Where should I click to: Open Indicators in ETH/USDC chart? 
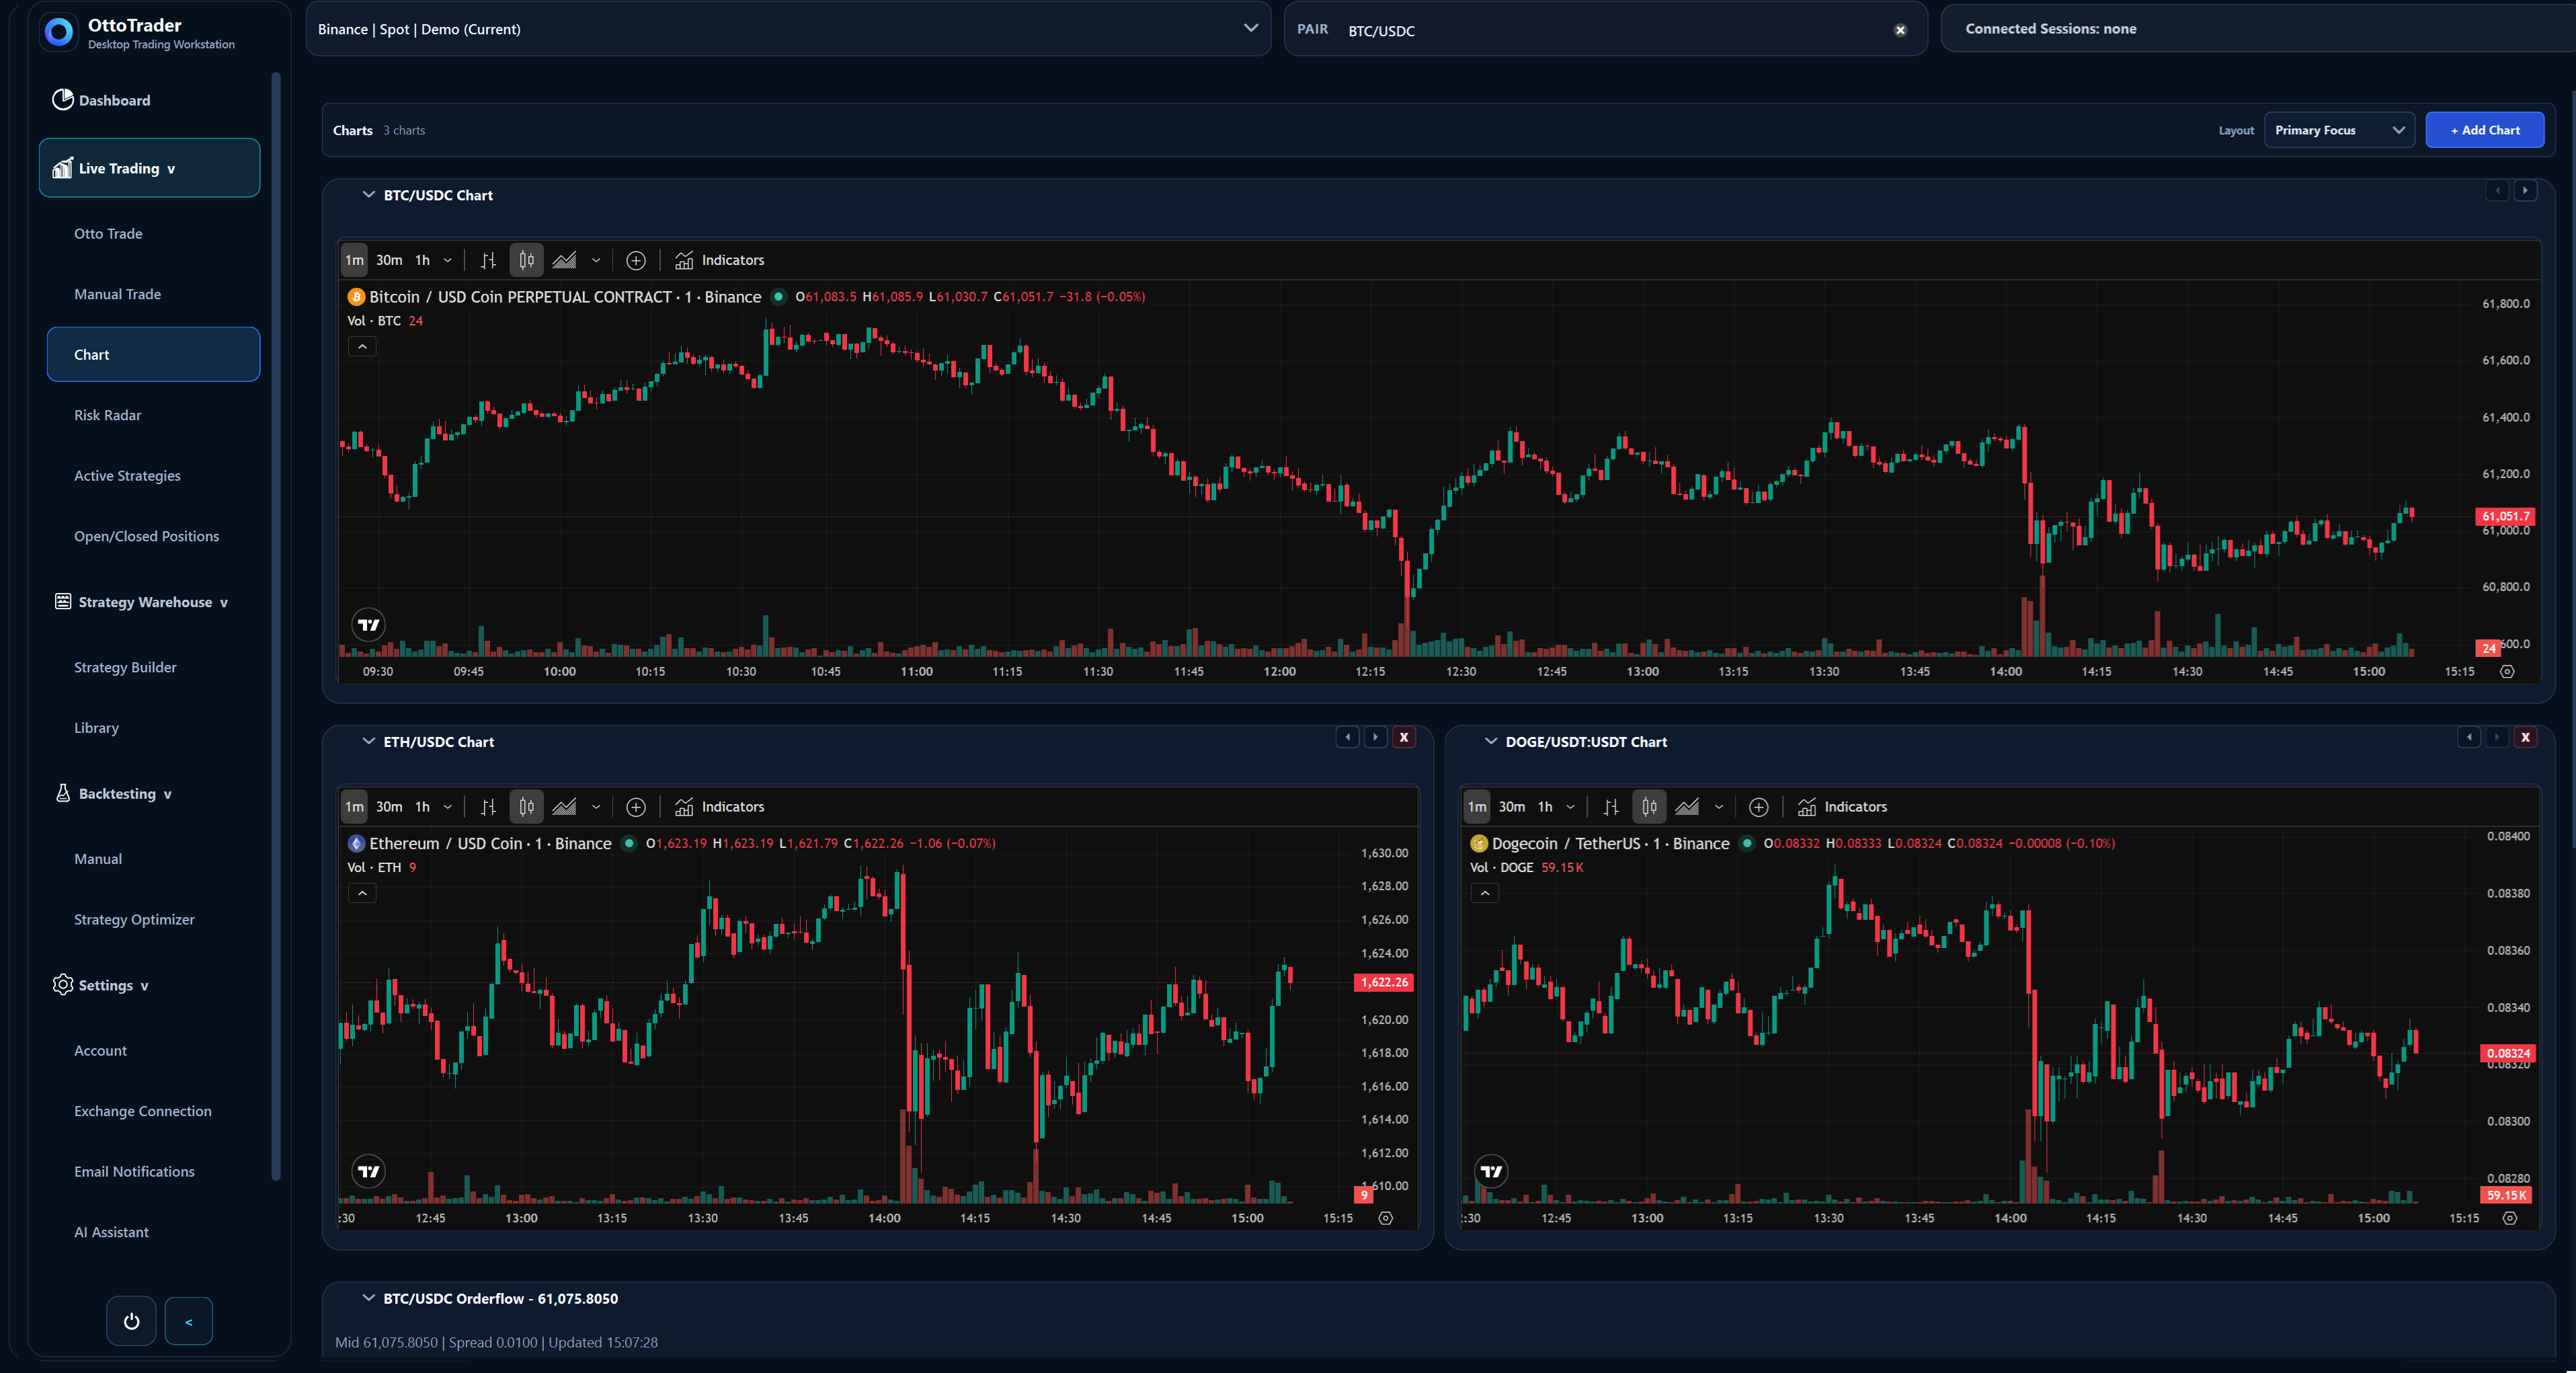pos(720,807)
